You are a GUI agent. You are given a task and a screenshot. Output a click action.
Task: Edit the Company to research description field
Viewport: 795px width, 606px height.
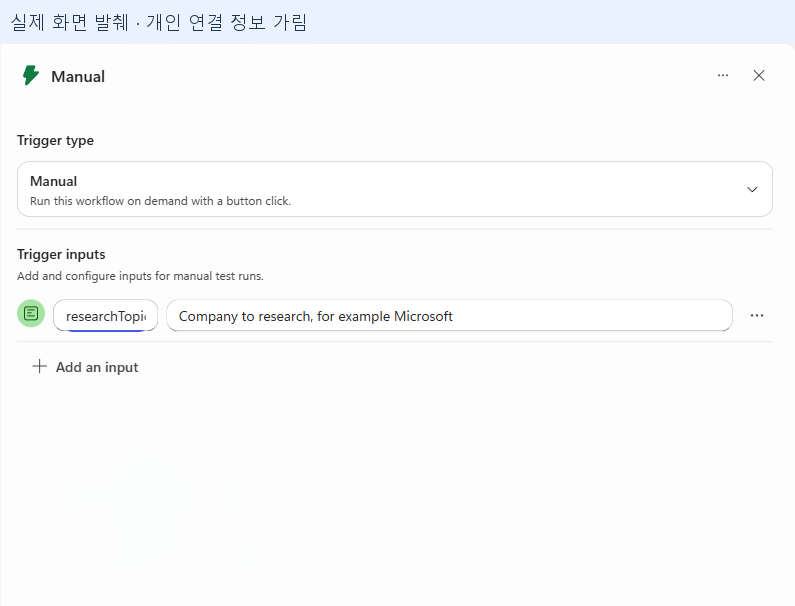tap(449, 315)
